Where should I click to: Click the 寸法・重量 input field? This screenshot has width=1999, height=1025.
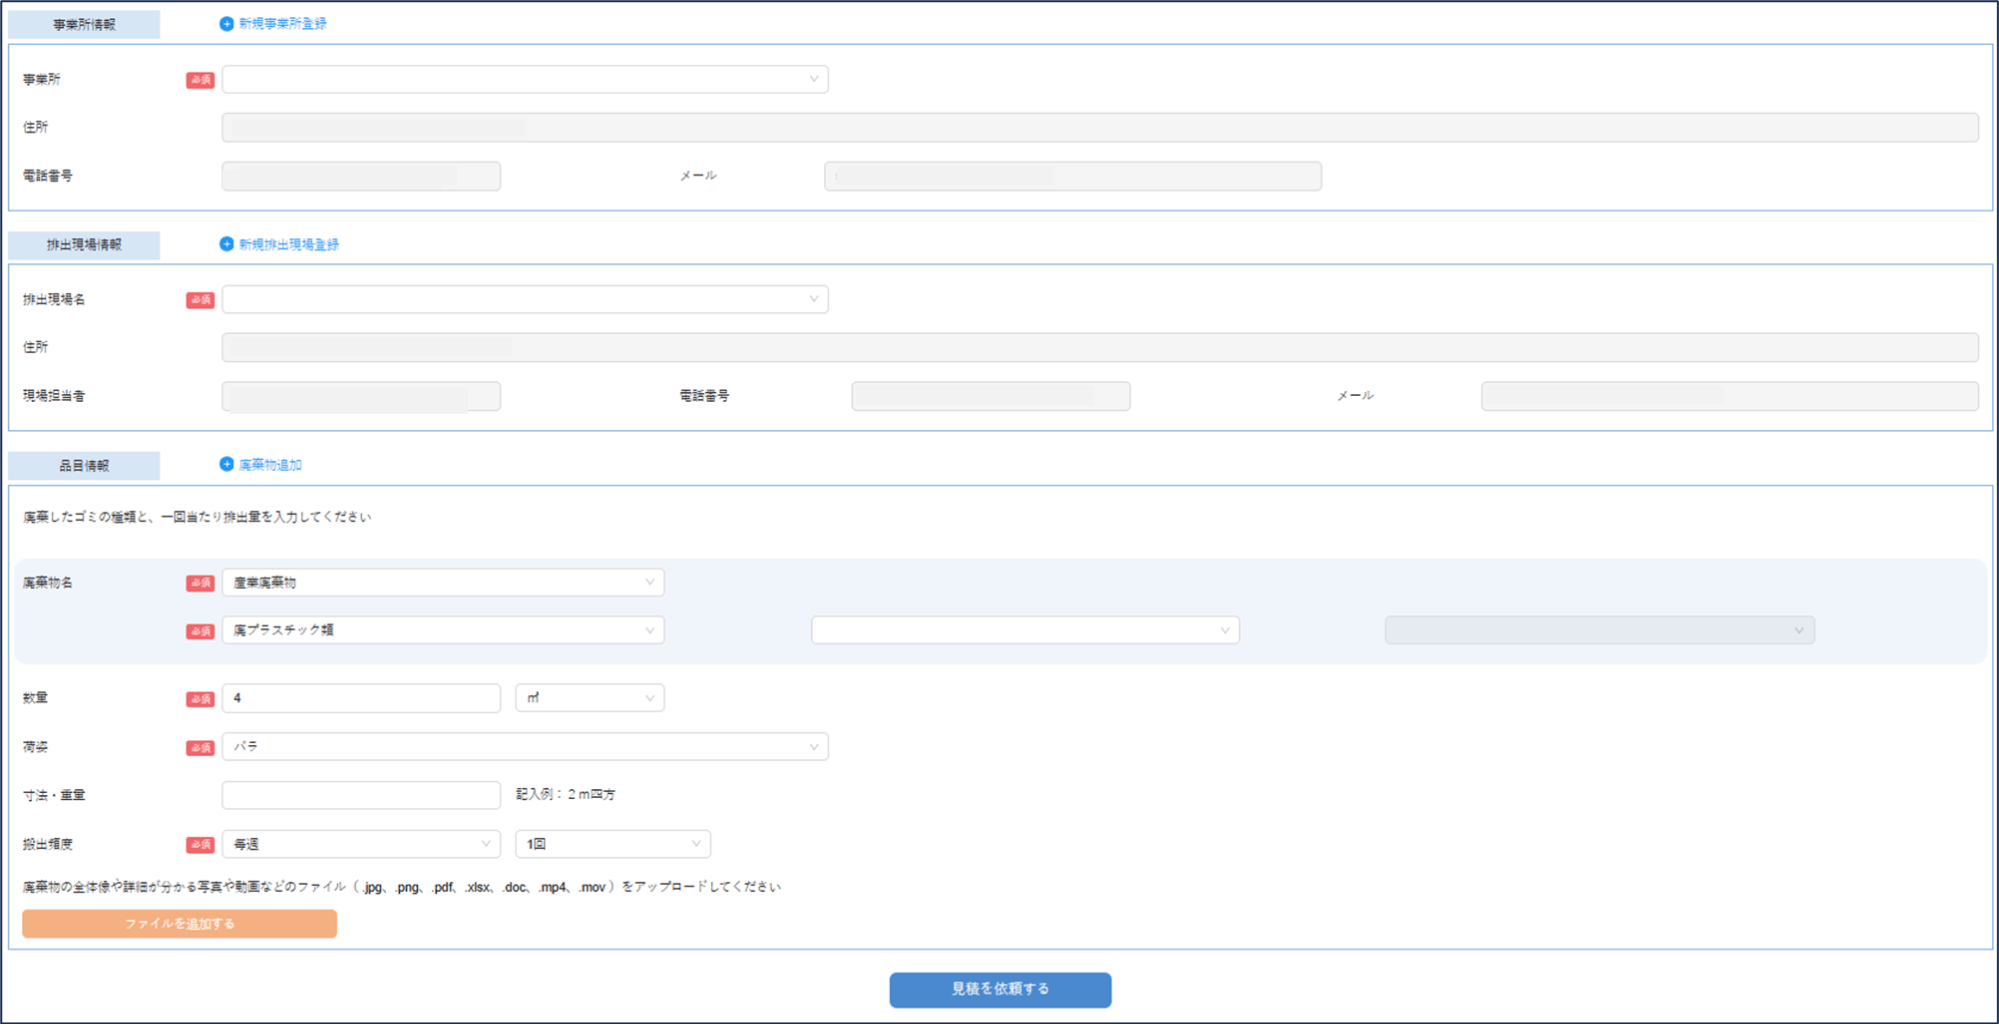[360, 795]
